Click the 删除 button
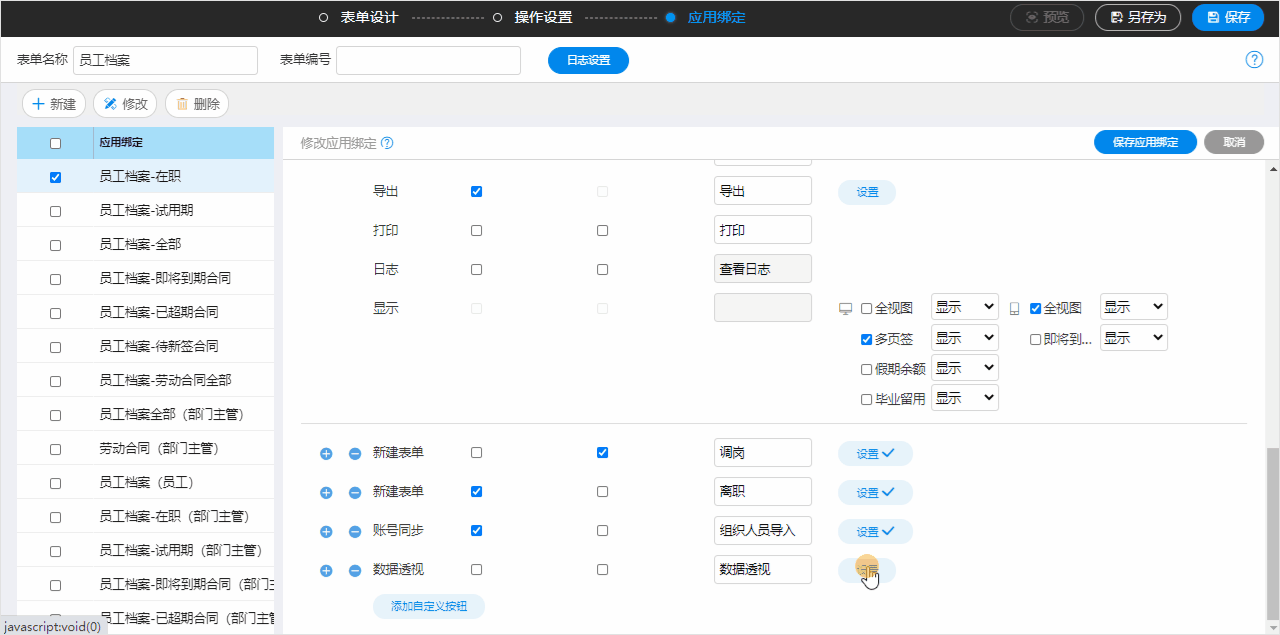The height and width of the screenshot is (635, 1280). click(197, 104)
